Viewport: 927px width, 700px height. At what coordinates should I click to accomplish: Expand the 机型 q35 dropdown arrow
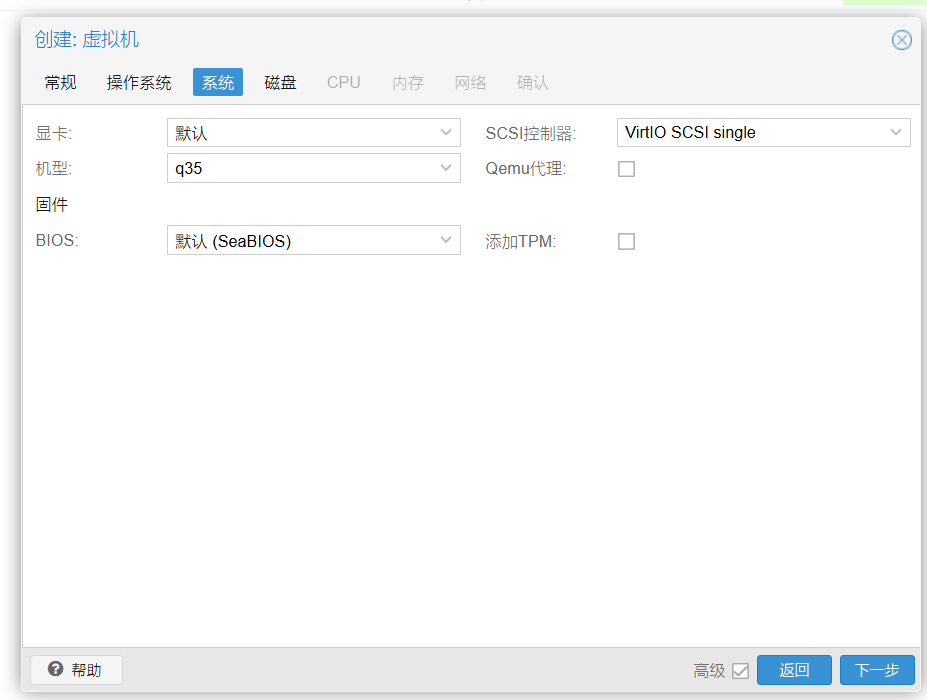click(x=446, y=168)
